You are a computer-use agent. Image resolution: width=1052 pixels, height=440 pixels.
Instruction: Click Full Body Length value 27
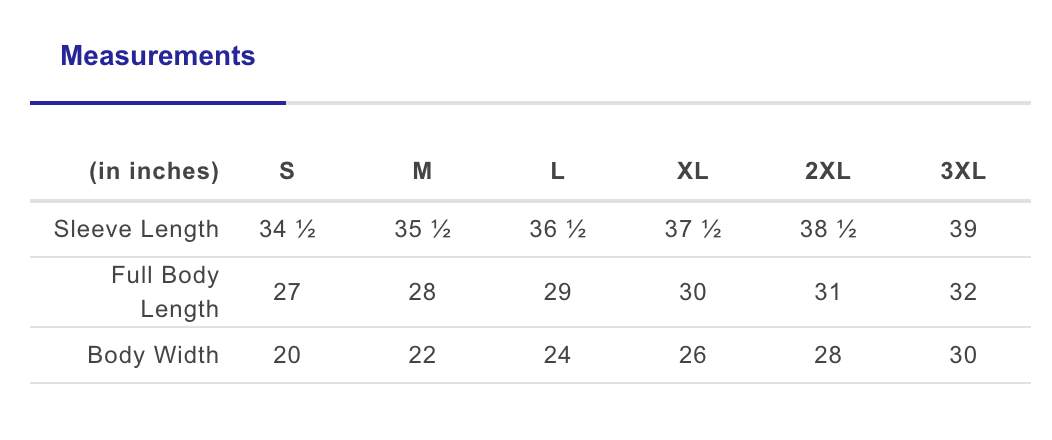[287, 292]
